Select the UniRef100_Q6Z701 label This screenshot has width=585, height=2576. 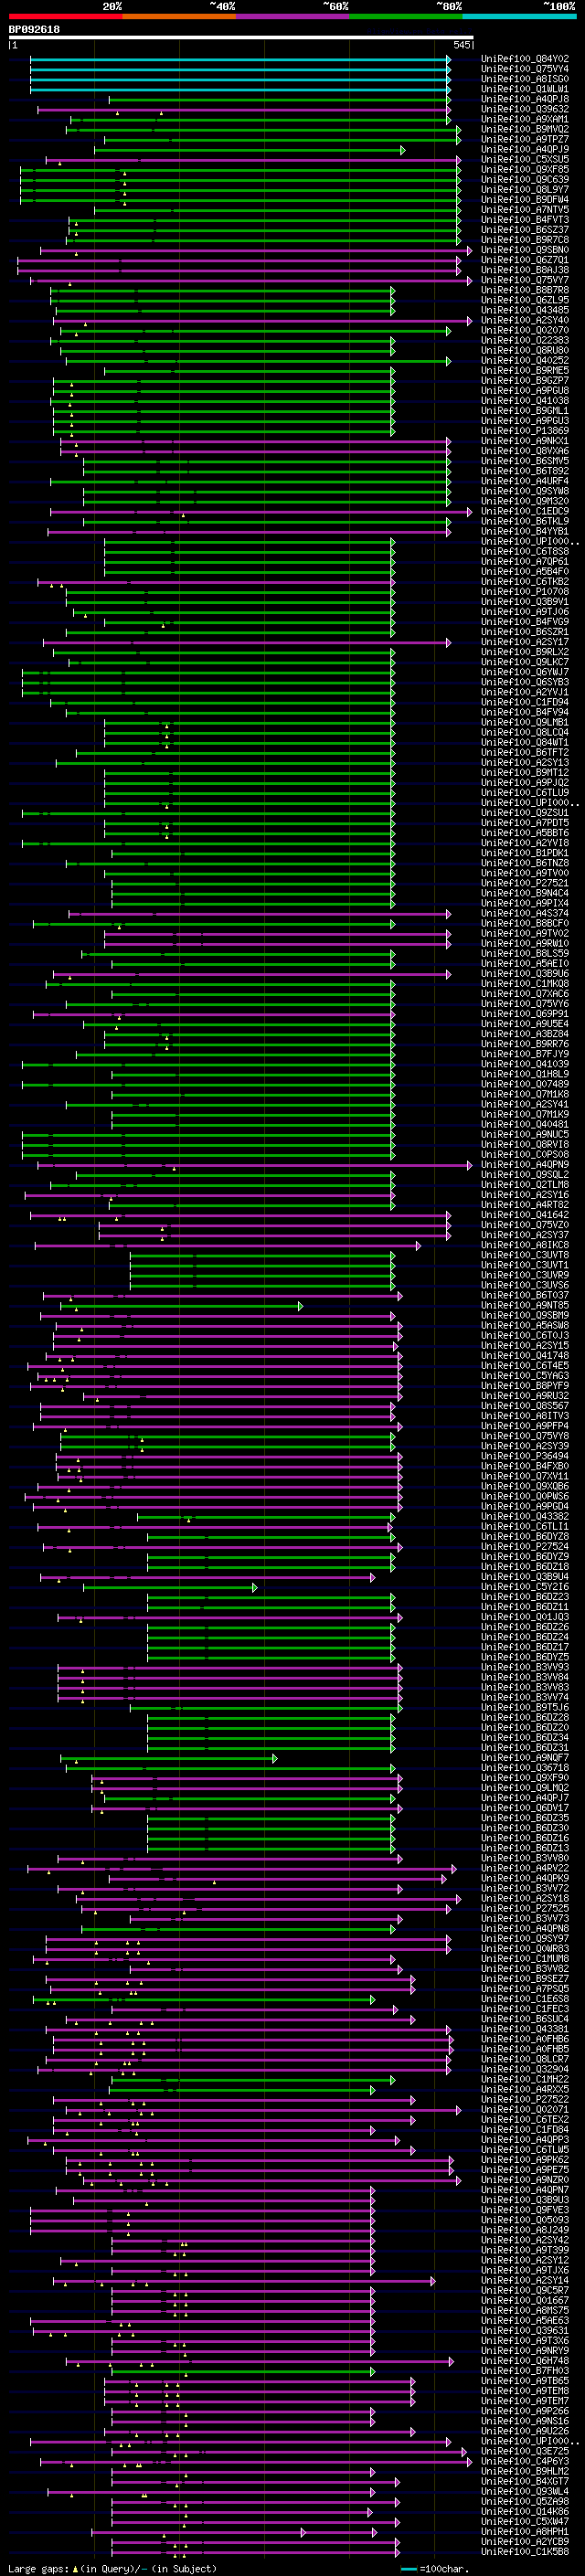coord(525,260)
